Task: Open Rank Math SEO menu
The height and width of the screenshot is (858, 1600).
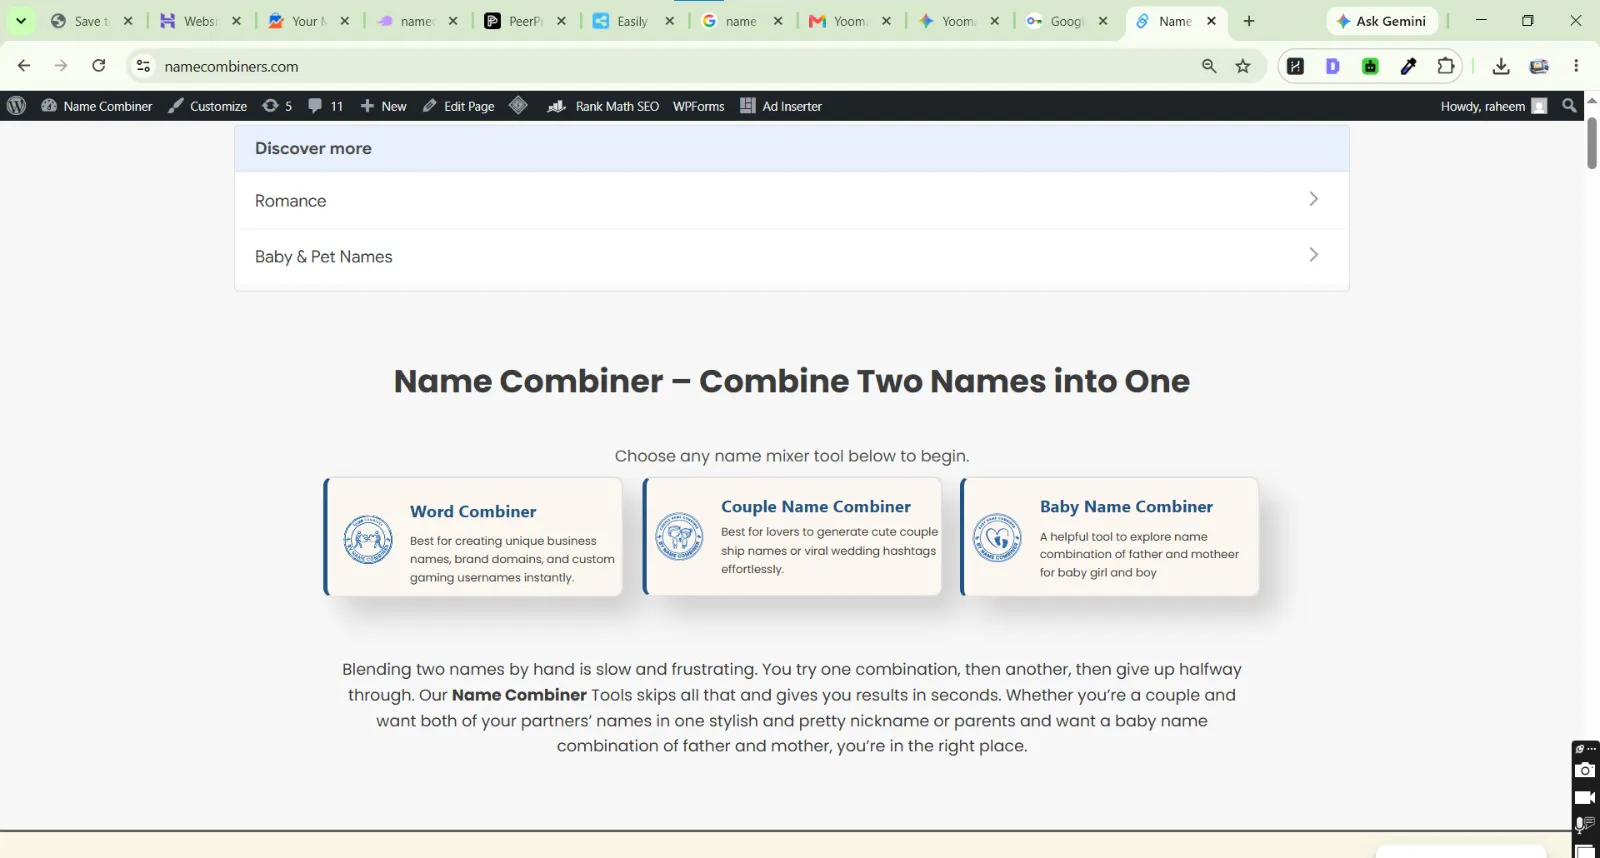Action: (603, 106)
